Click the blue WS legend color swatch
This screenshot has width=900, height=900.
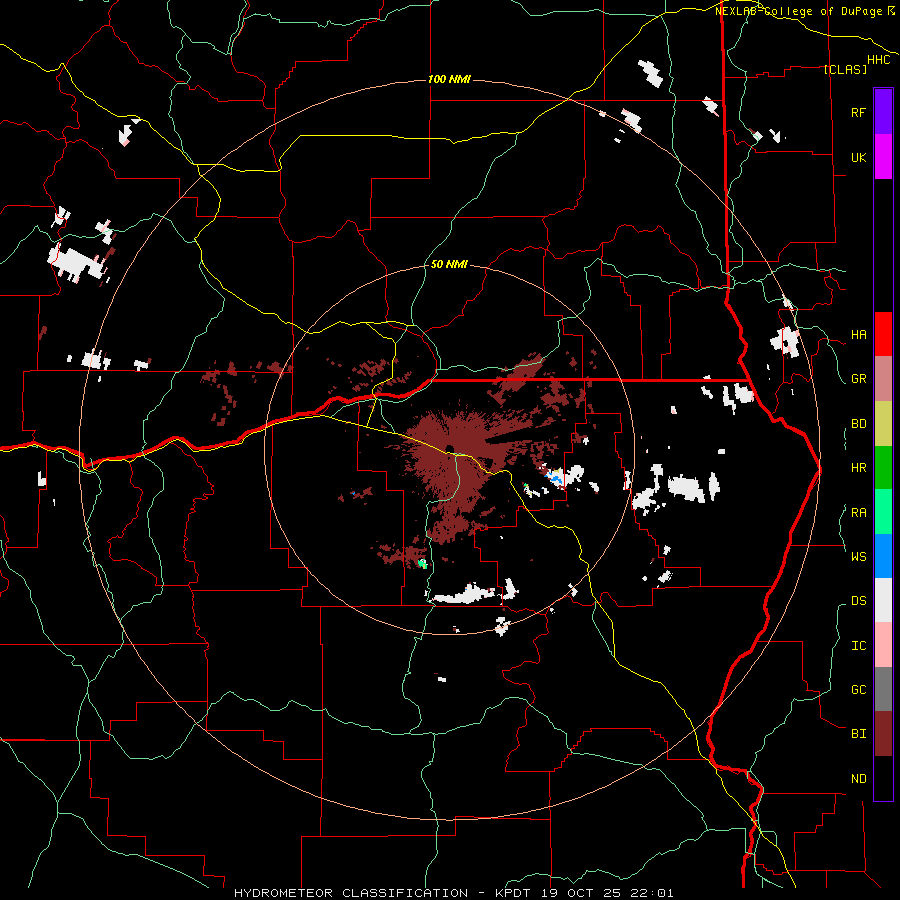coord(883,556)
